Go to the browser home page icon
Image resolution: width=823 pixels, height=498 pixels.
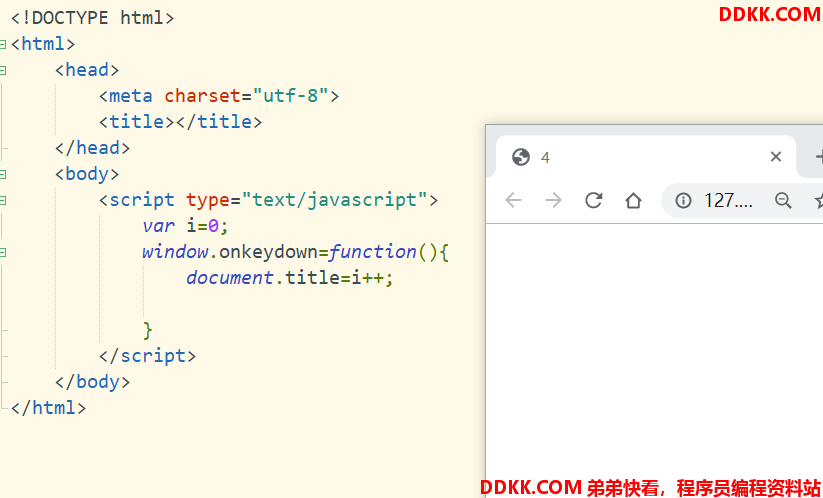(634, 200)
